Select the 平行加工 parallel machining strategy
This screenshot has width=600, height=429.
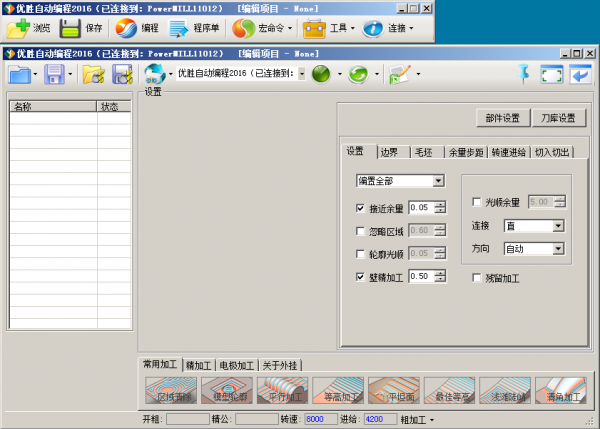(x=282, y=390)
